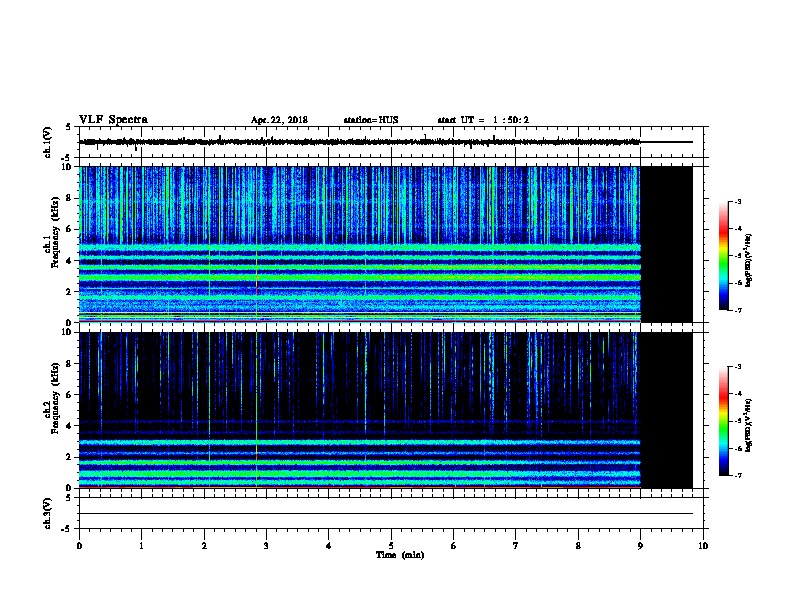Click time axis tick label "3"
The width and height of the screenshot is (792, 612).
[266, 546]
